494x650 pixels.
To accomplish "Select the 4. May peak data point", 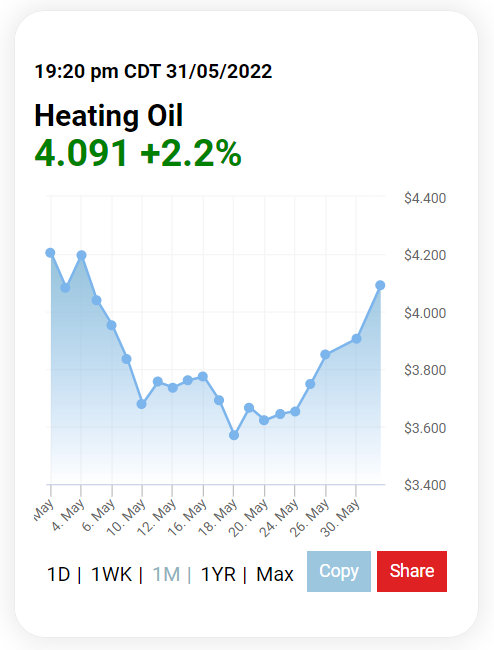I will pyautogui.click(x=81, y=255).
